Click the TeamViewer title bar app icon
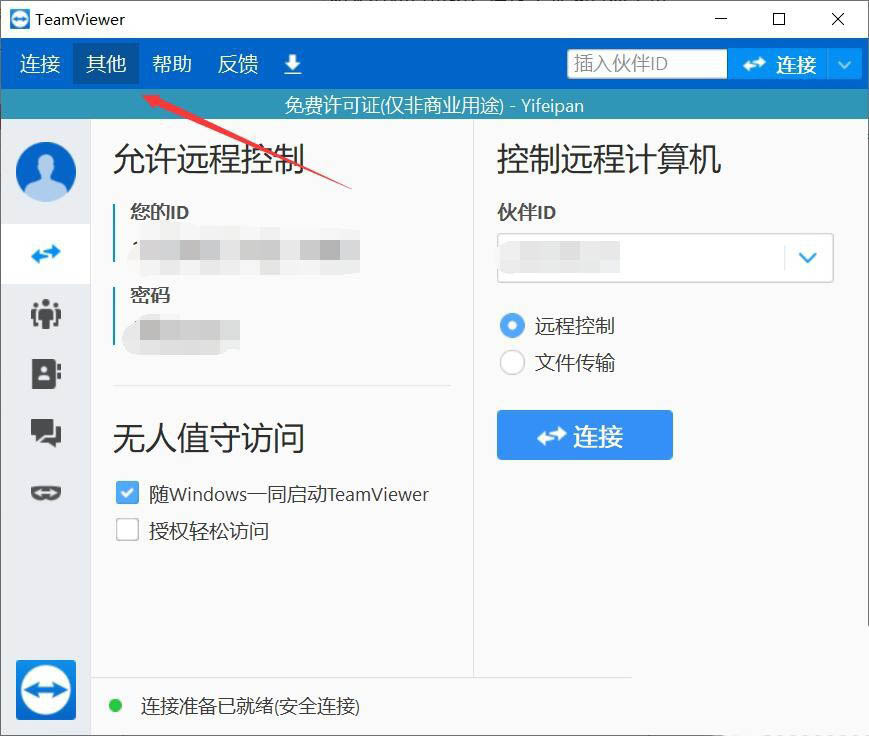The height and width of the screenshot is (736, 869). 20,19
